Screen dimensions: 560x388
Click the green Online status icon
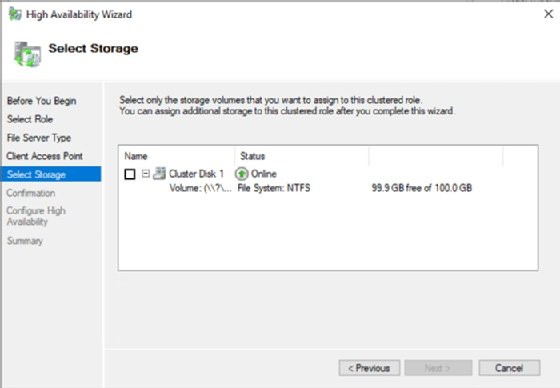pyautogui.click(x=241, y=174)
